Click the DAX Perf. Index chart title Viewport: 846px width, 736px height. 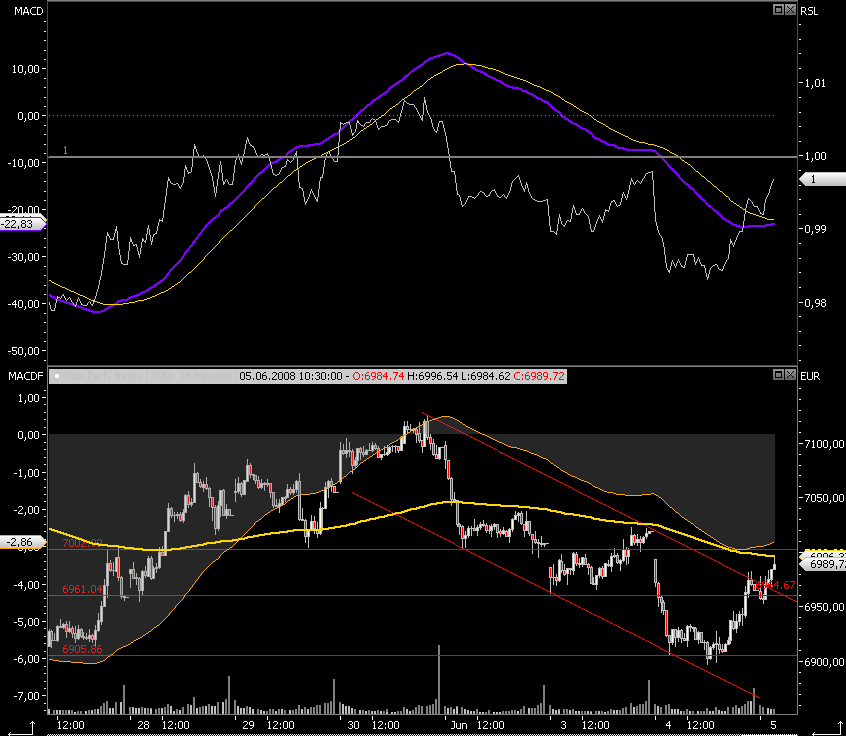pyautogui.click(x=148, y=376)
